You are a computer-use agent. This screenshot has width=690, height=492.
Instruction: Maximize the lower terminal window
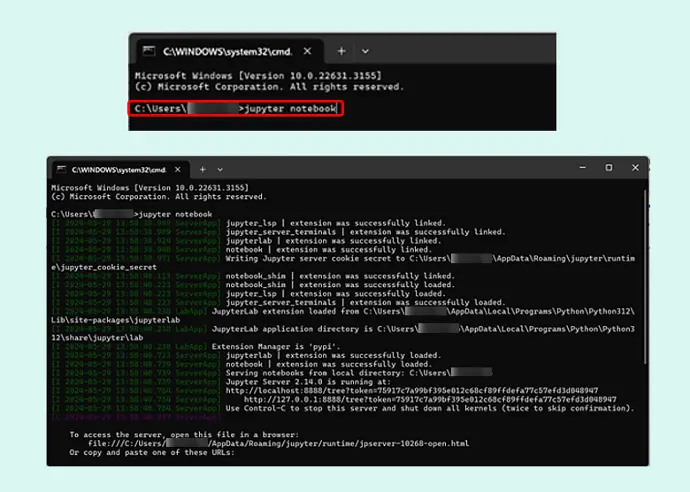pos(609,168)
